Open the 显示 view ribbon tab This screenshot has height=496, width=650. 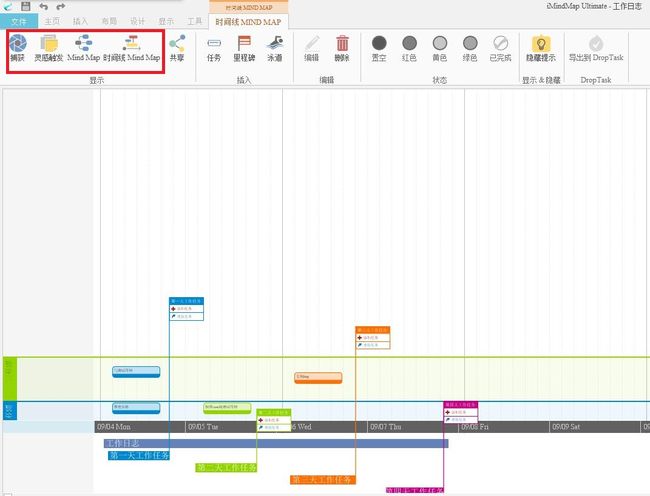click(166, 21)
